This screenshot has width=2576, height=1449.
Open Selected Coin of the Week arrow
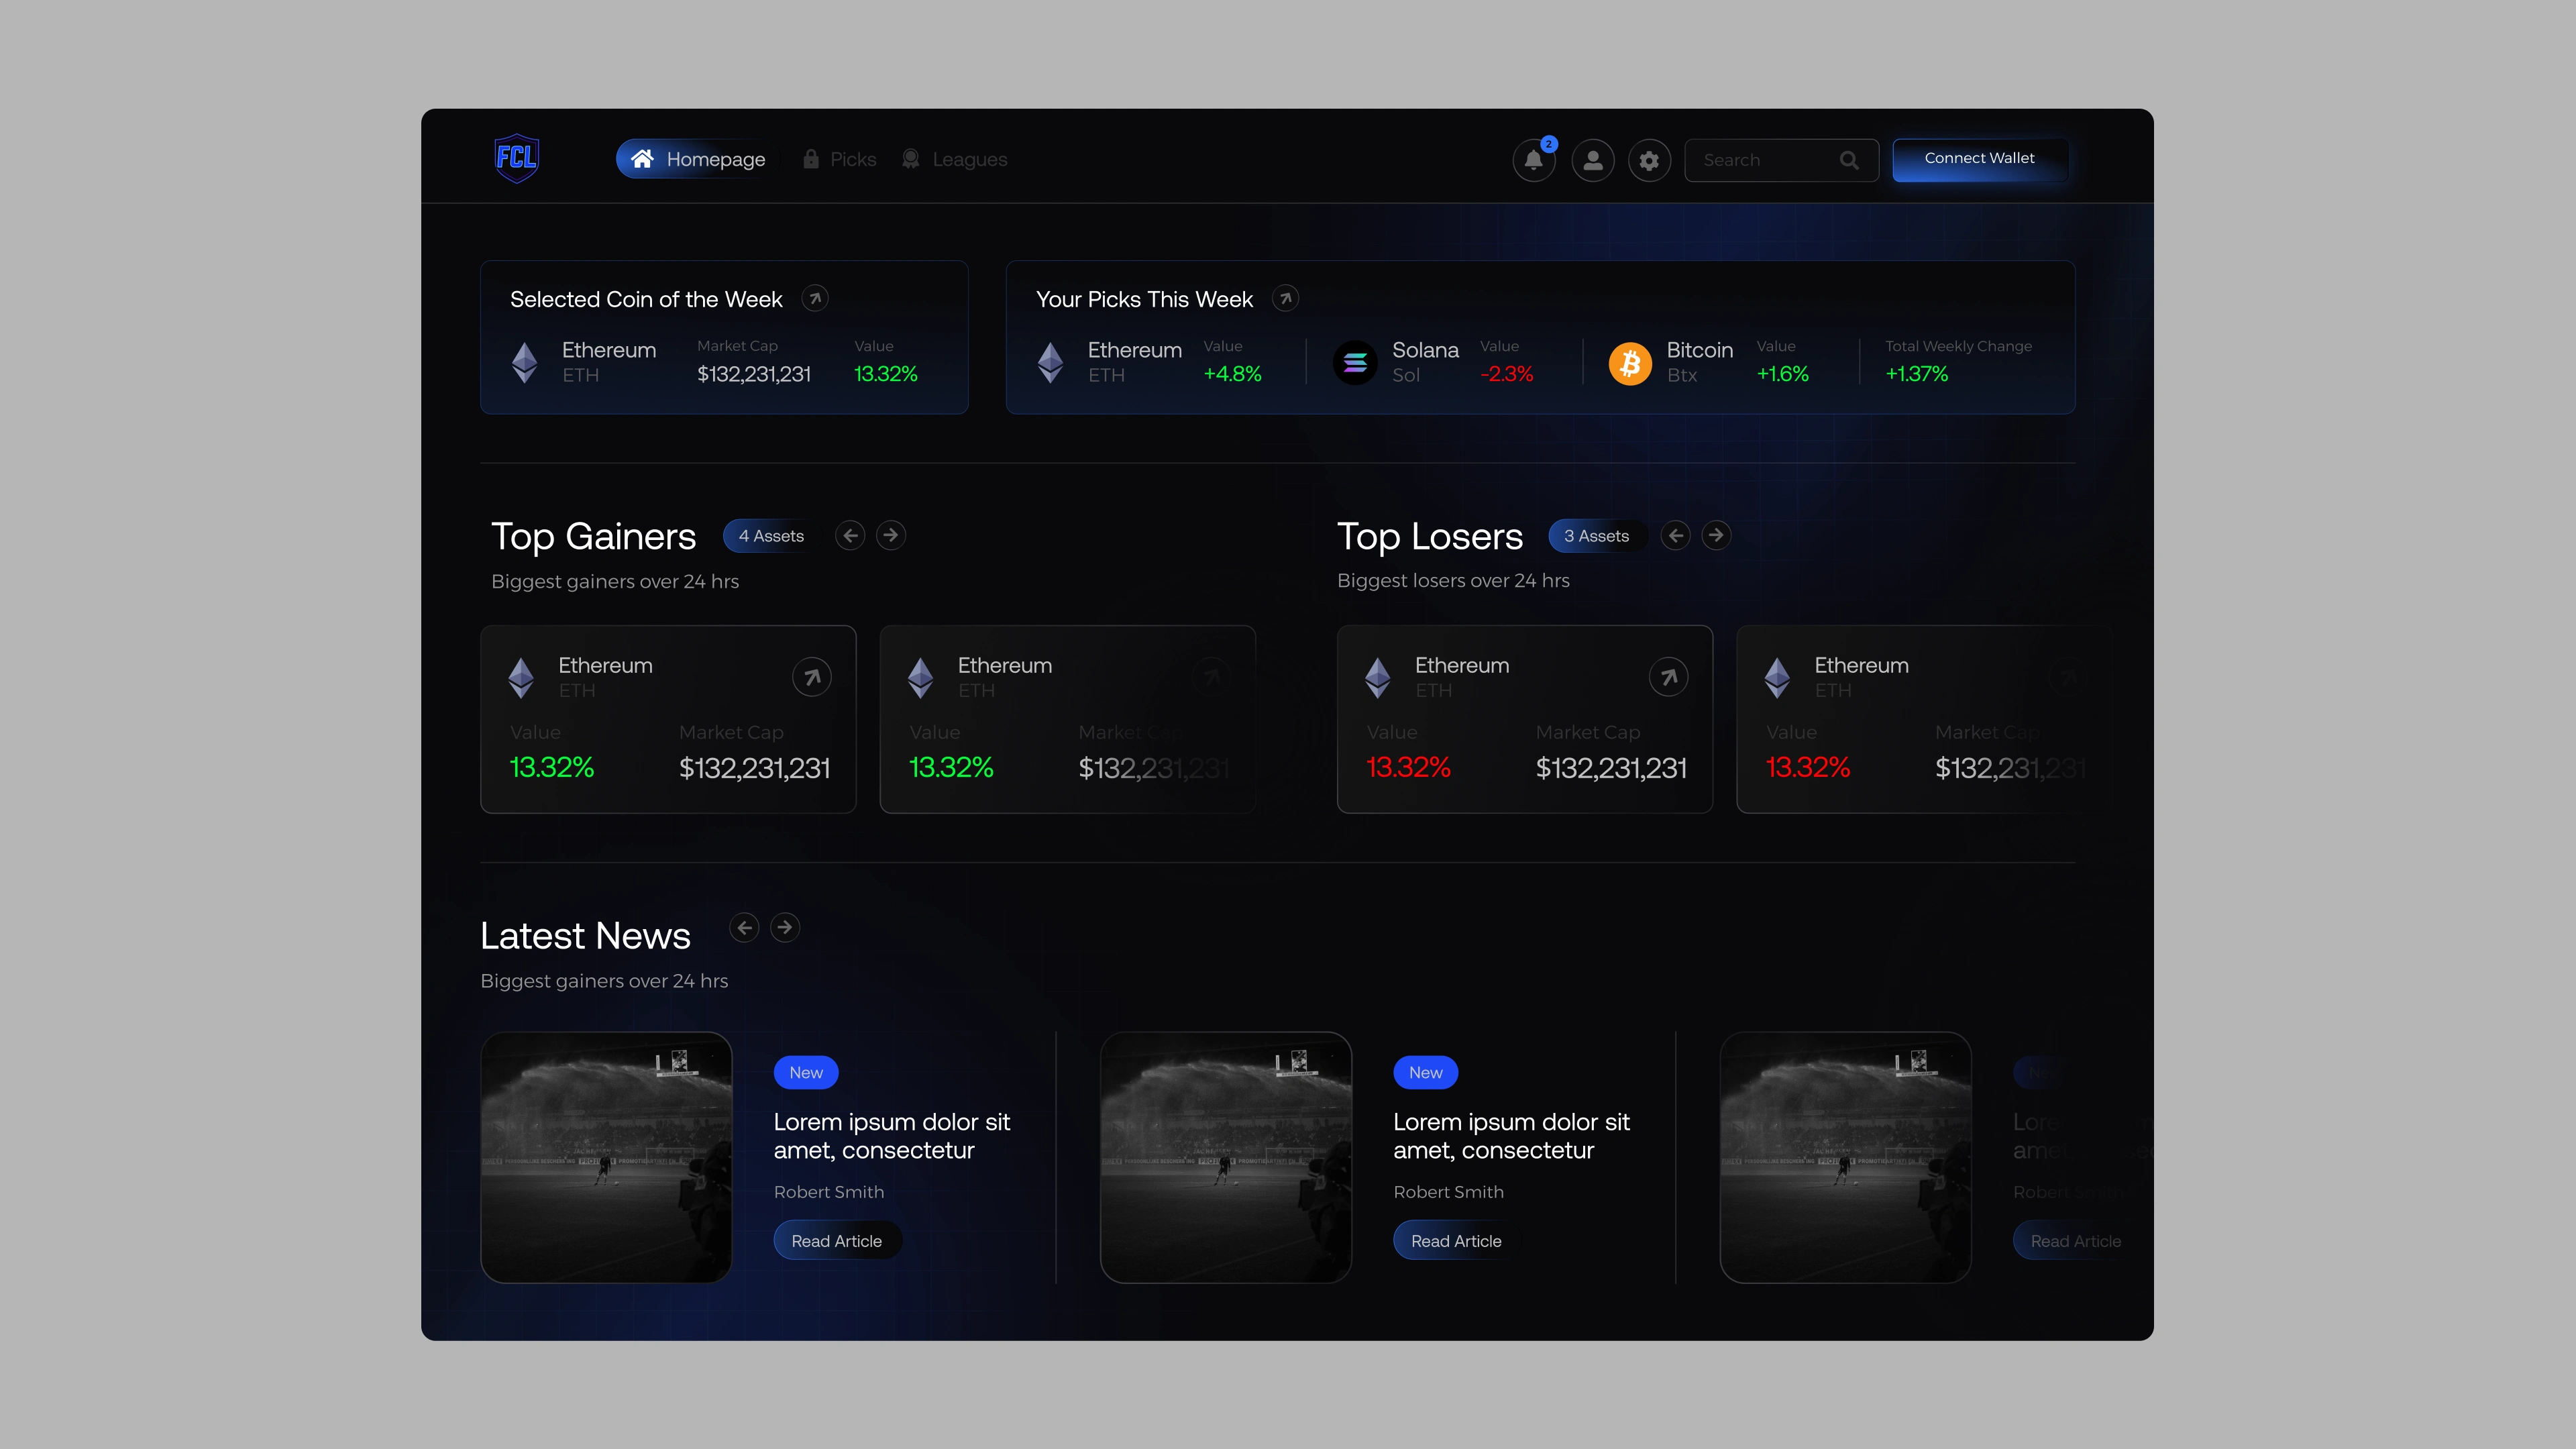tap(815, 298)
